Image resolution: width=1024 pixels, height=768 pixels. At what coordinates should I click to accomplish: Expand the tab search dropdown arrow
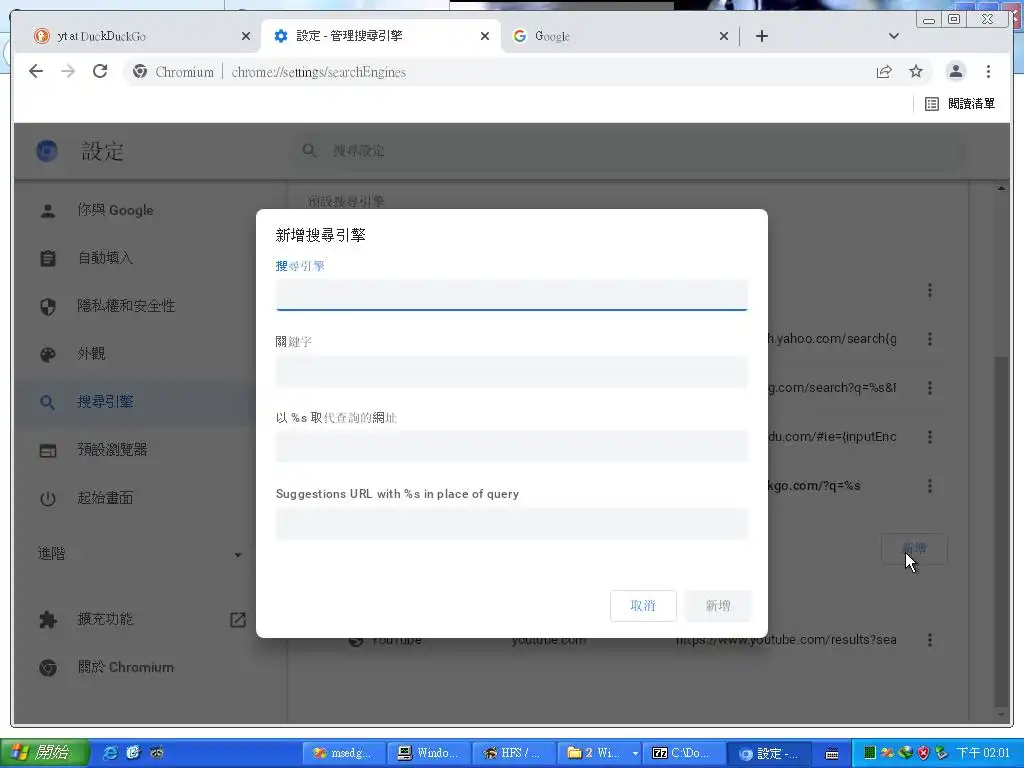(x=894, y=36)
